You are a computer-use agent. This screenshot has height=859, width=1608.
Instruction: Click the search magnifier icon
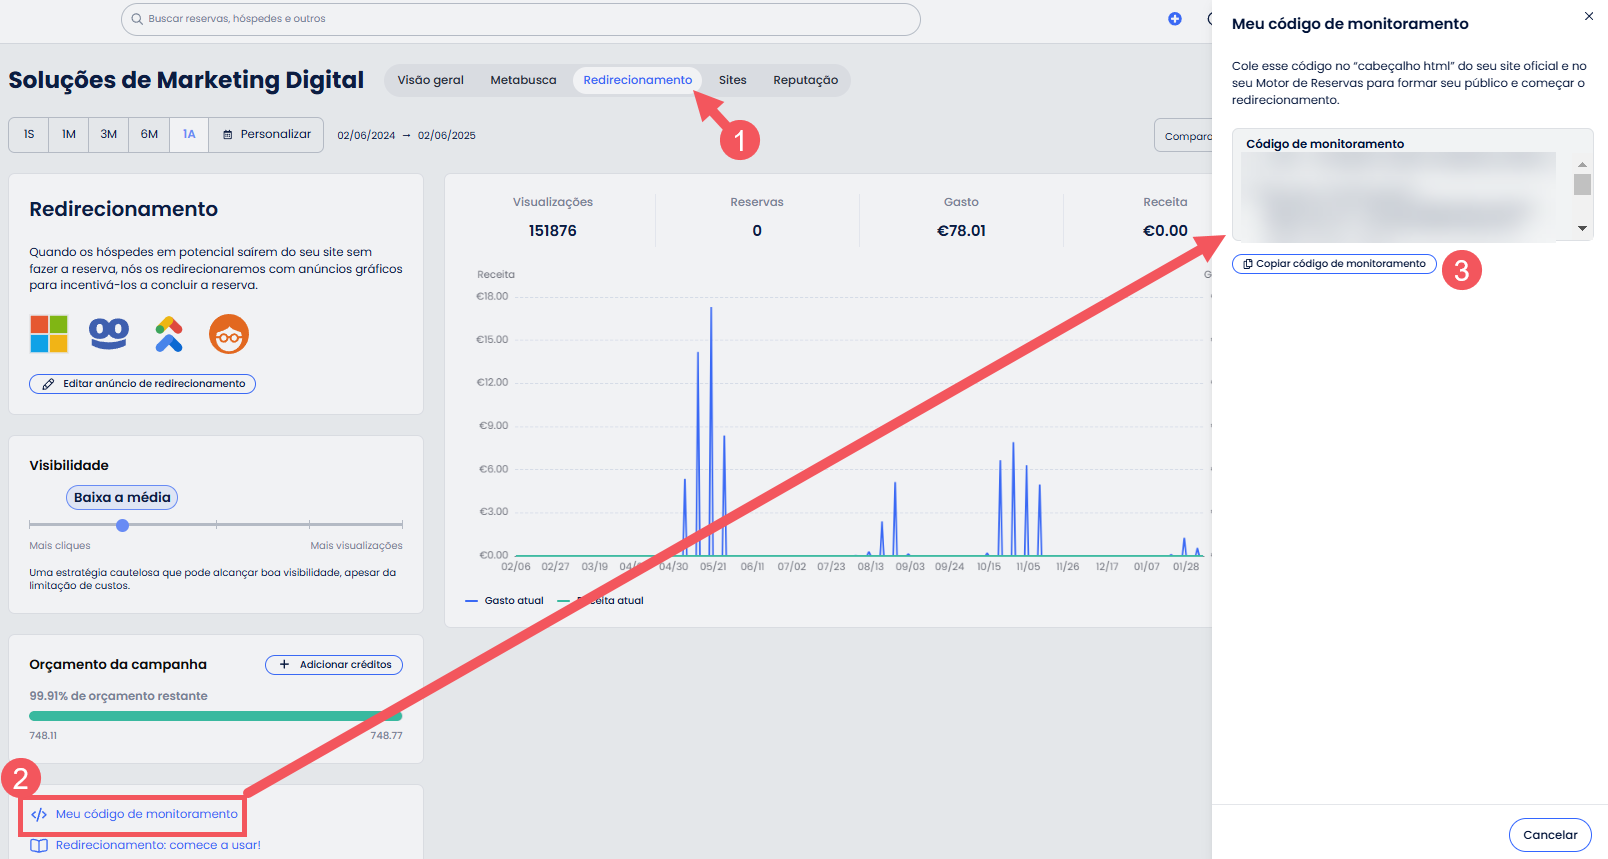pos(137,19)
